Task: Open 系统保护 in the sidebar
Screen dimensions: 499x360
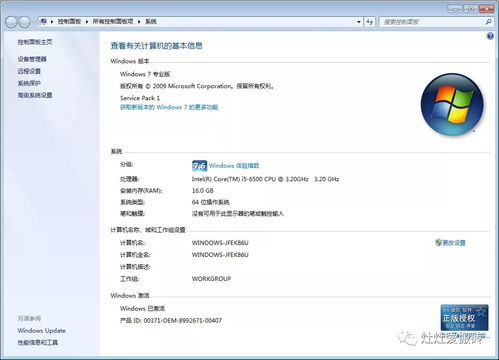Action: point(29,83)
